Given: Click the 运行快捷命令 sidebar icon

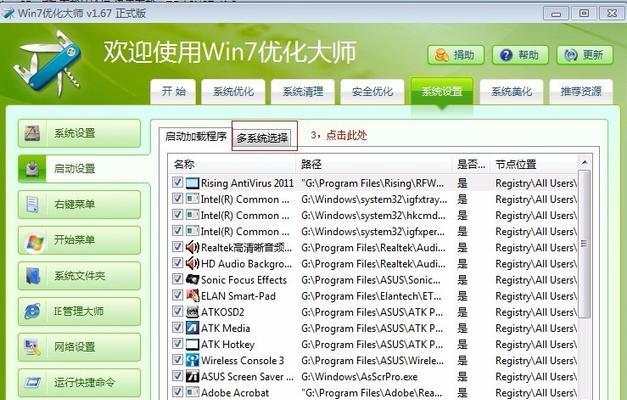Looking at the screenshot, I should (x=32, y=382).
